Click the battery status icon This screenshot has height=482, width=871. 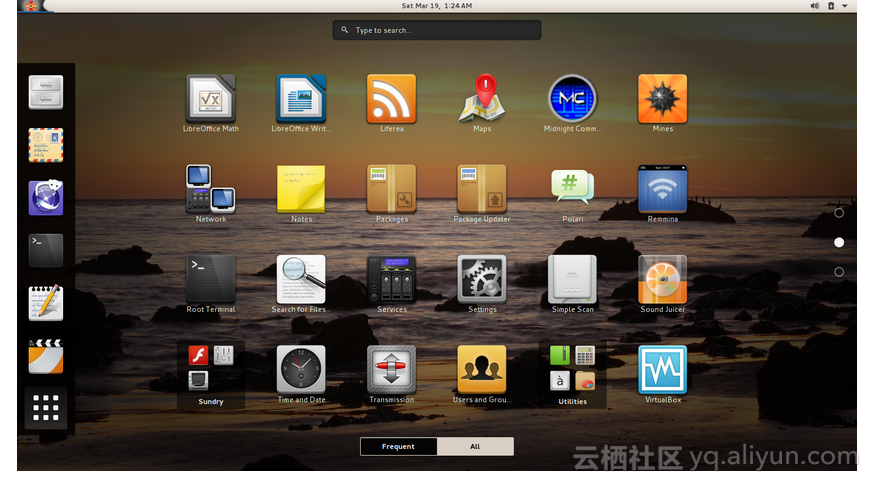tap(831, 6)
